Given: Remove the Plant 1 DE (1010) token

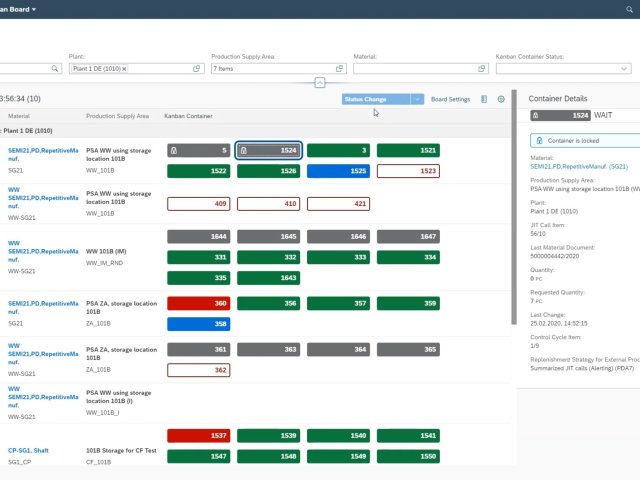Looking at the screenshot, I should coord(124,68).
